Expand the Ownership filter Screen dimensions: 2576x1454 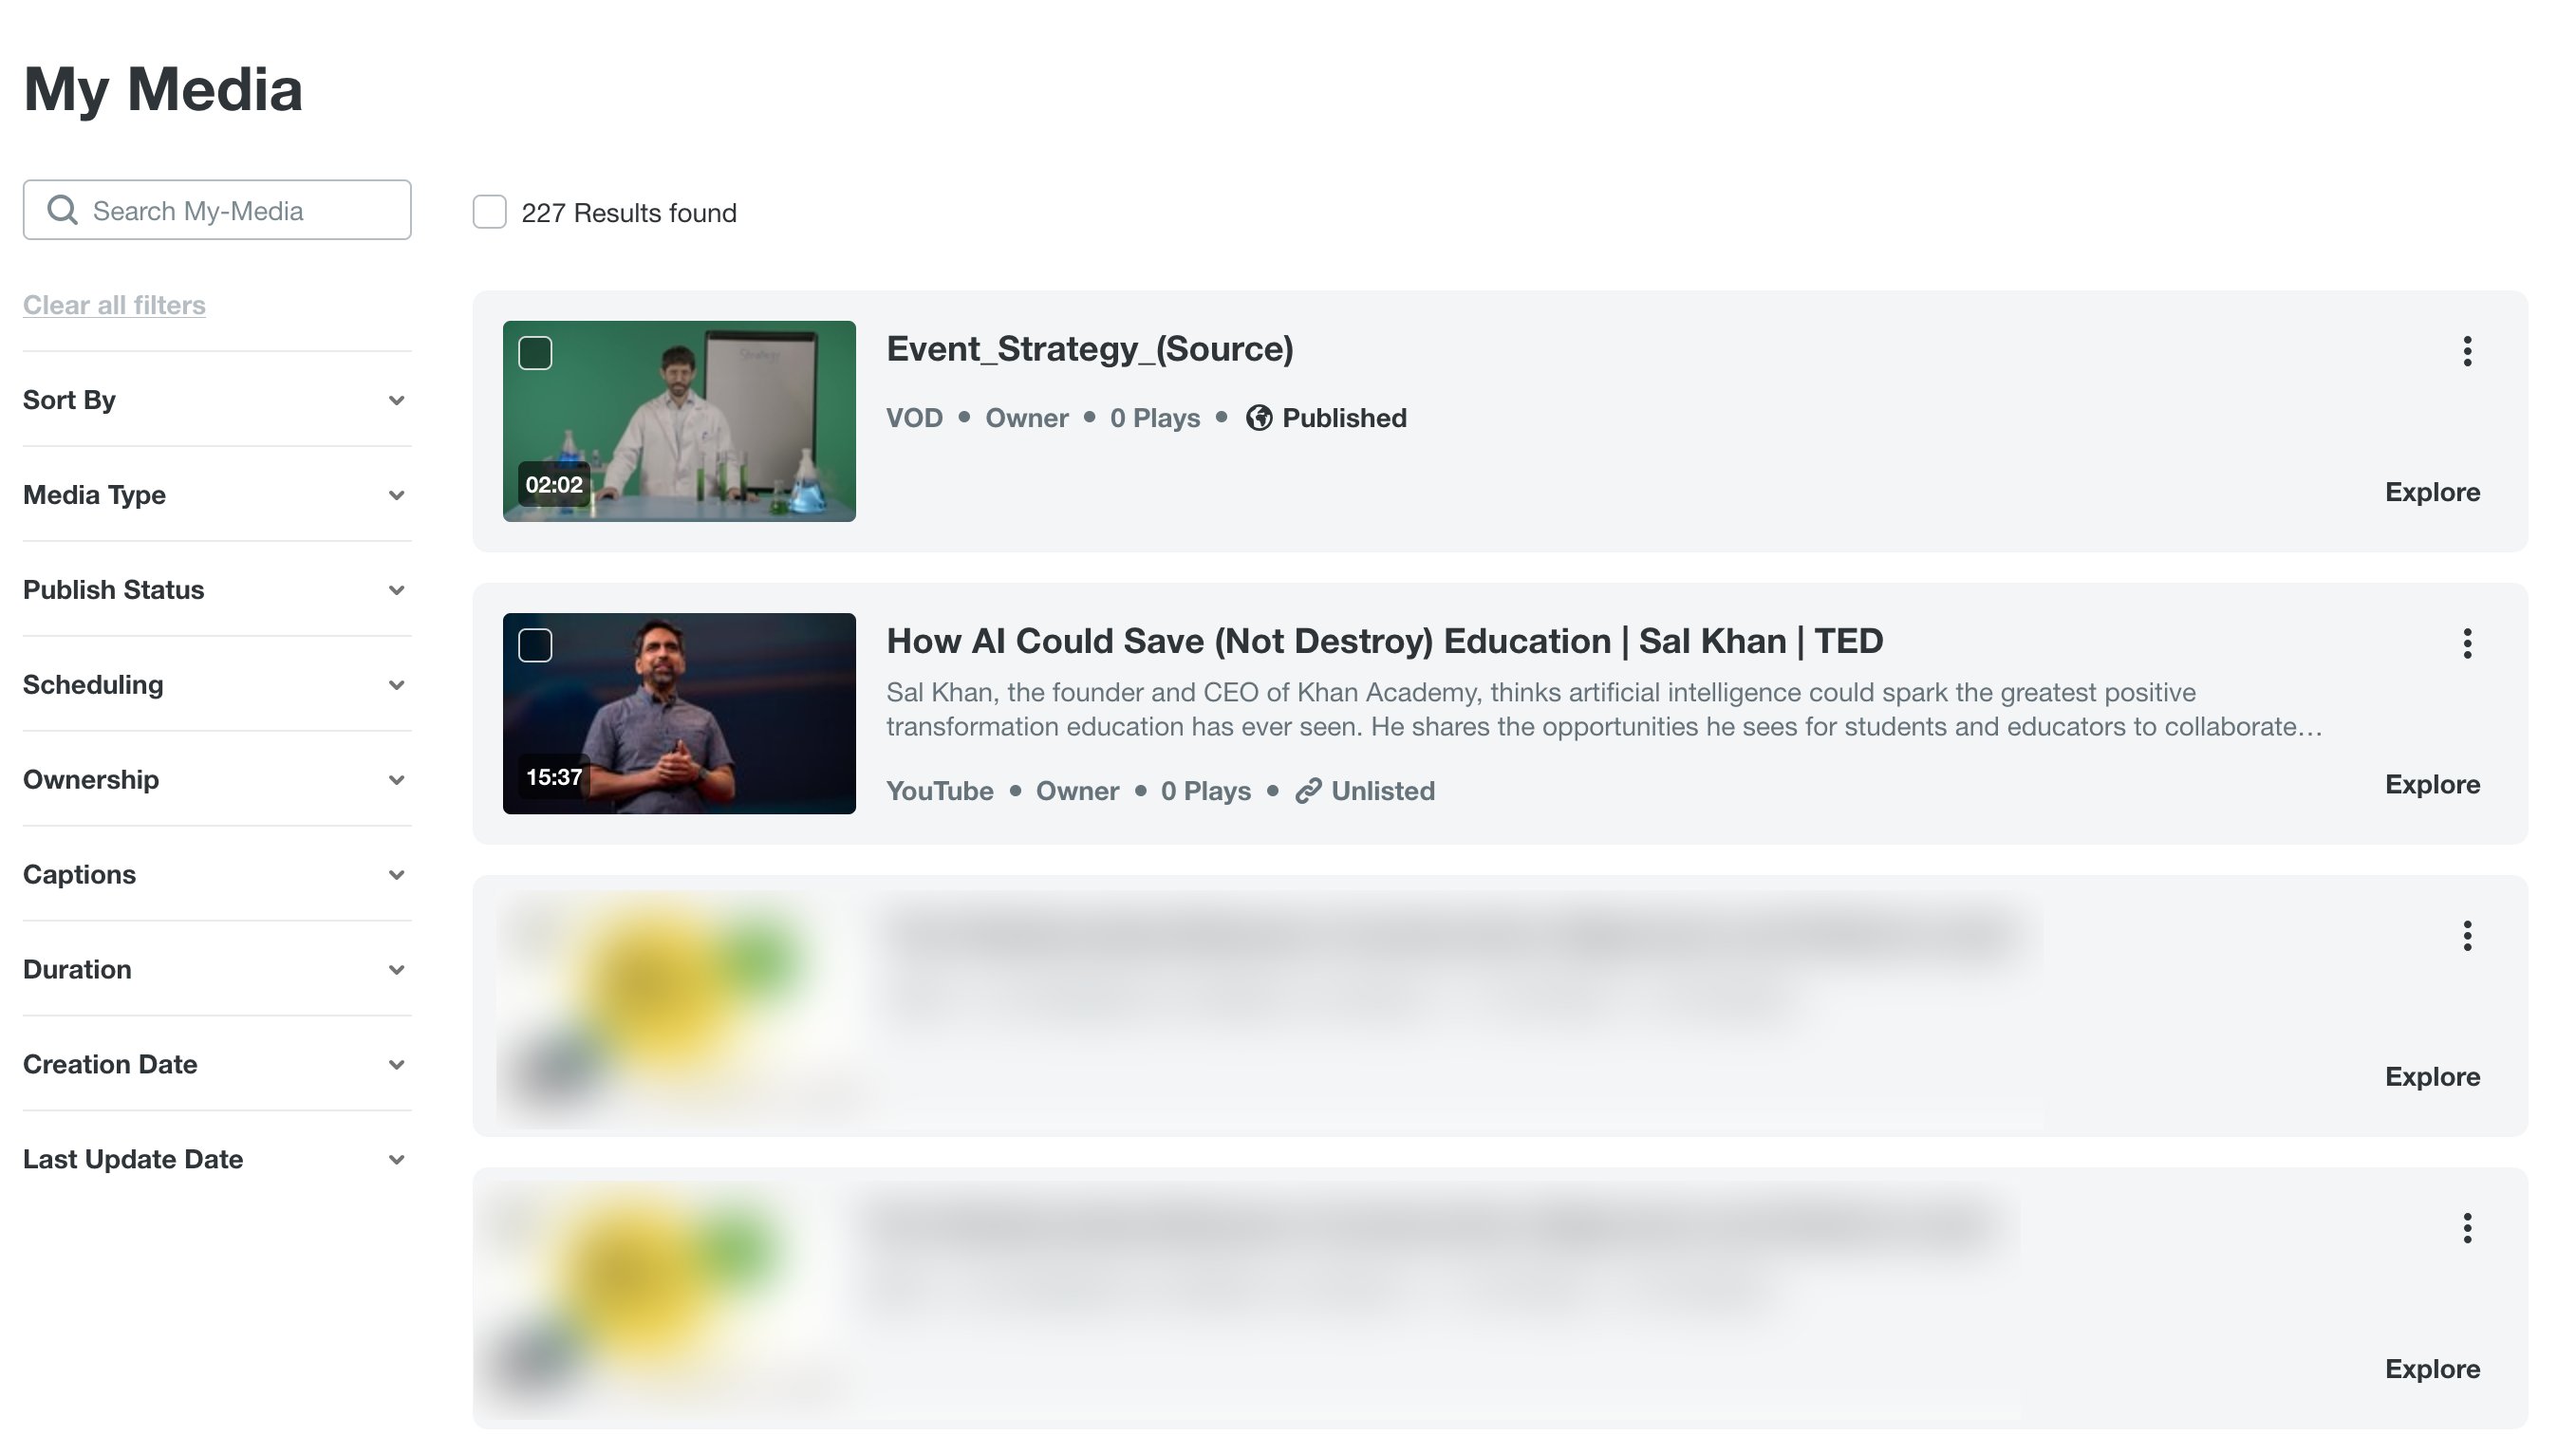[216, 780]
